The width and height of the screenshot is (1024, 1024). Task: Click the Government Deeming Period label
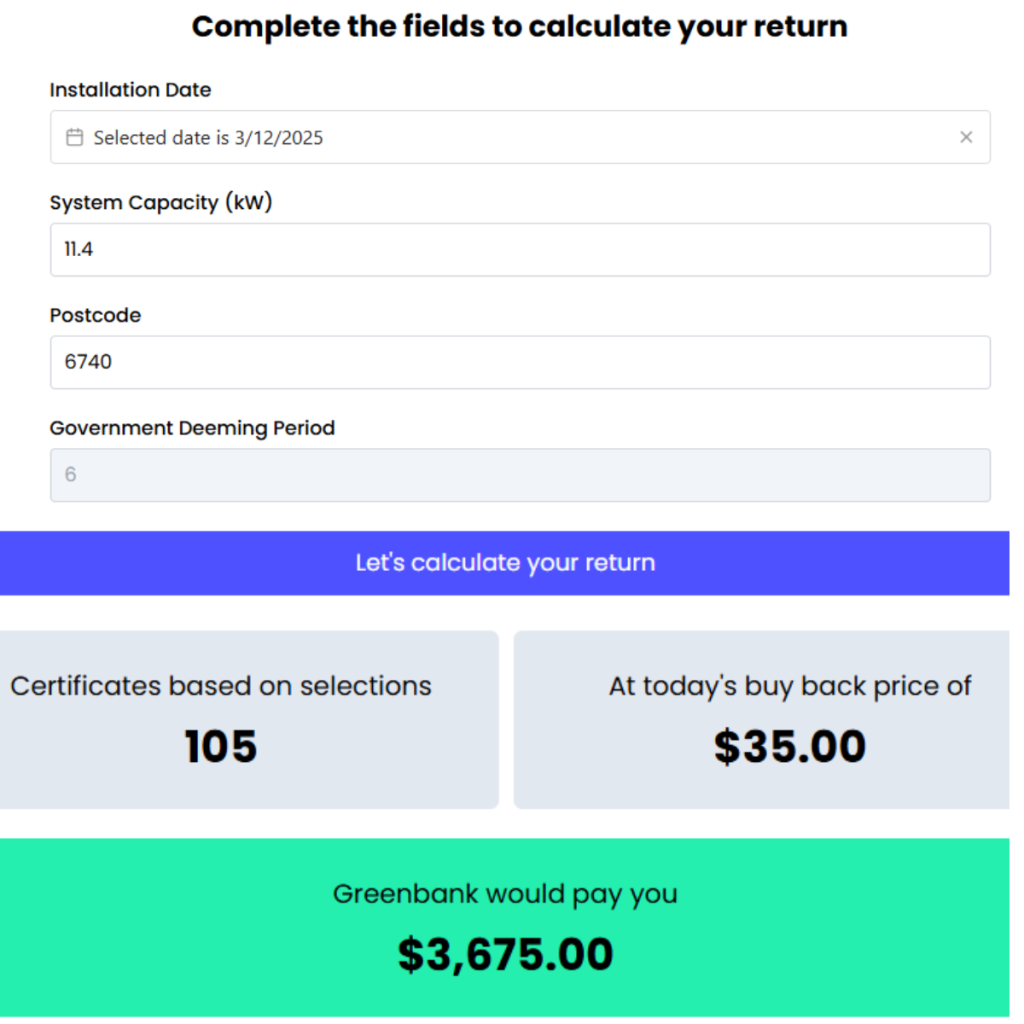[x=192, y=428]
